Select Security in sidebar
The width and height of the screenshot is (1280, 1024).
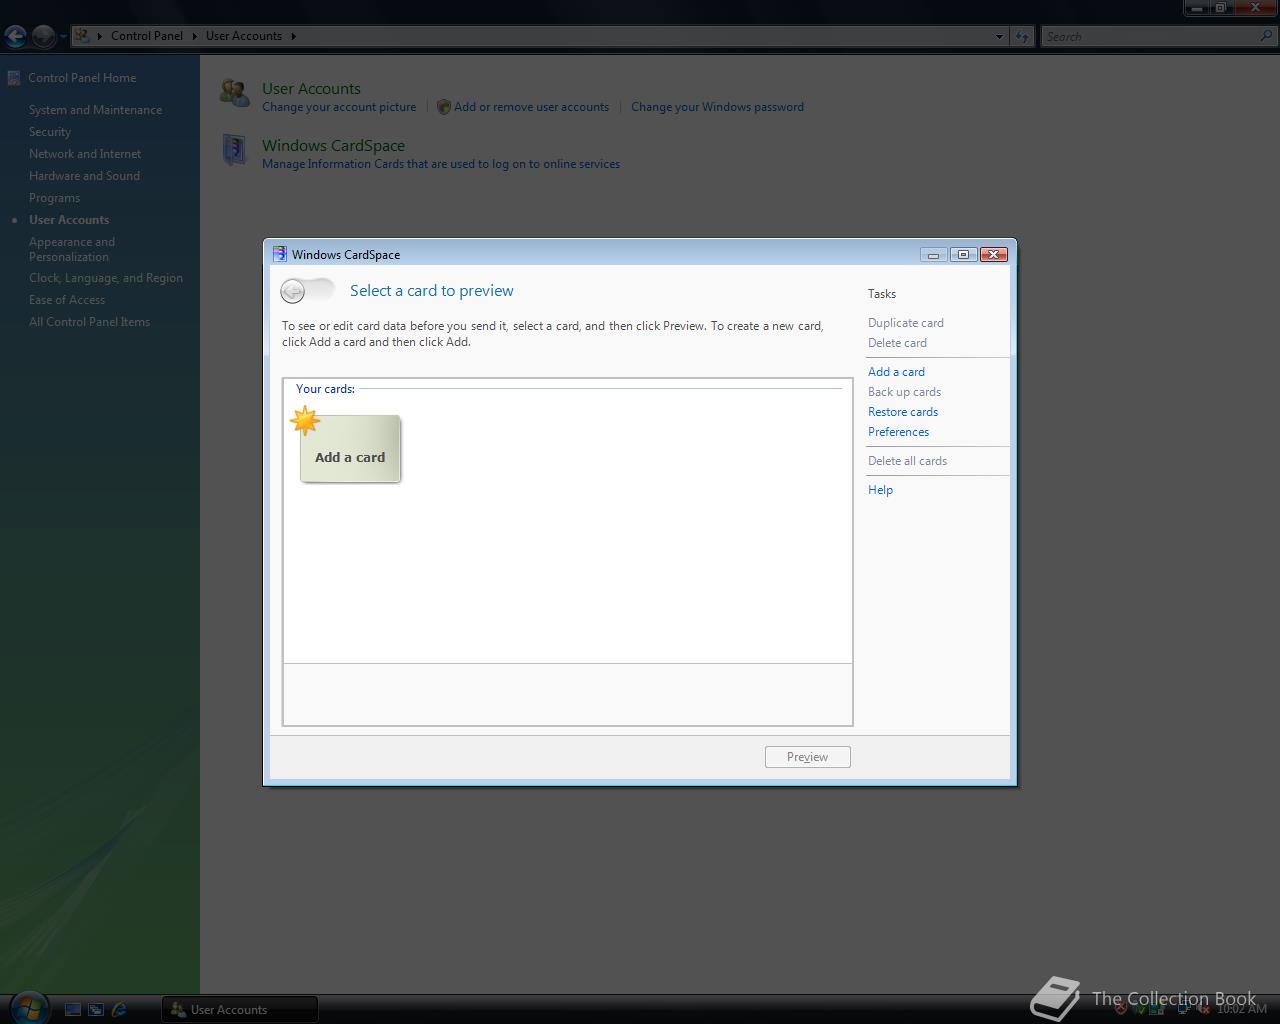tap(50, 132)
